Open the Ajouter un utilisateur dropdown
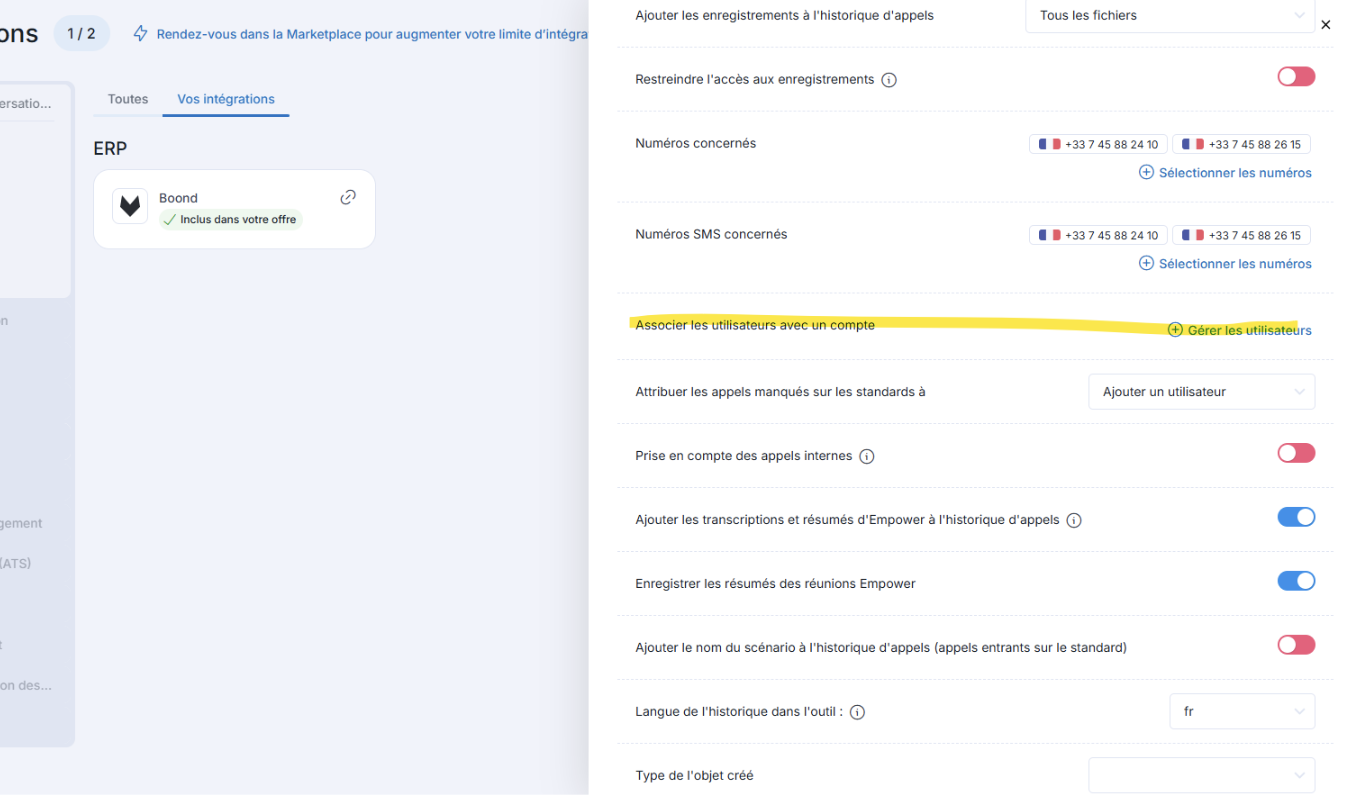1350x796 pixels. (x=1201, y=392)
